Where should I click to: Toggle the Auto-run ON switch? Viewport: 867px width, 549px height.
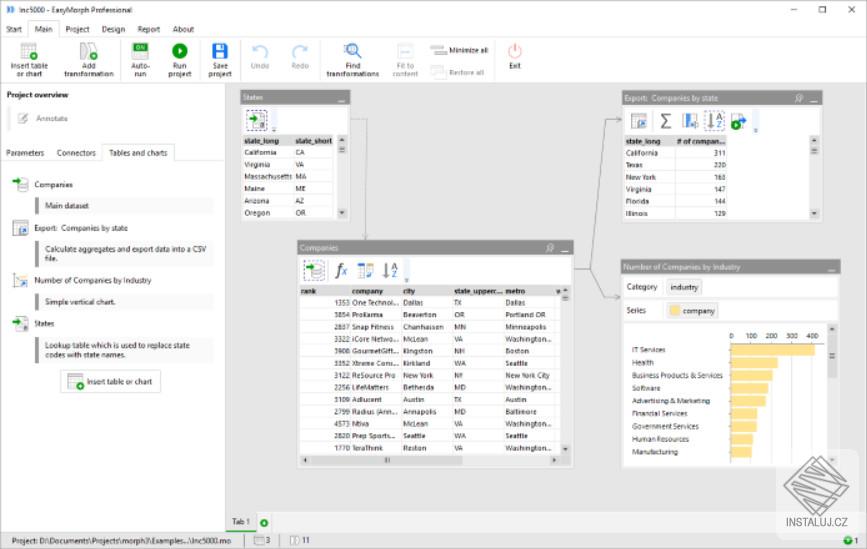click(140, 48)
